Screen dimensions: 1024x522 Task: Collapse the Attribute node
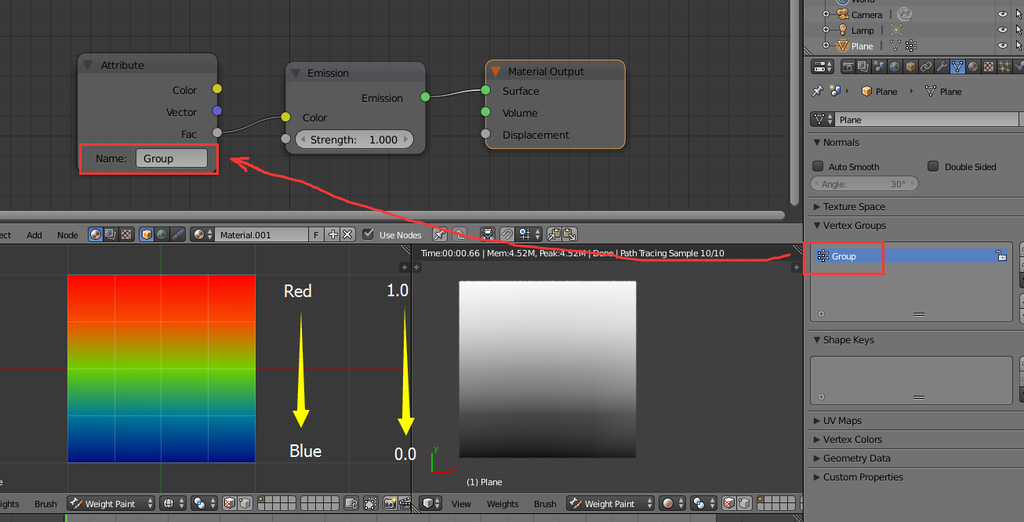[88, 65]
